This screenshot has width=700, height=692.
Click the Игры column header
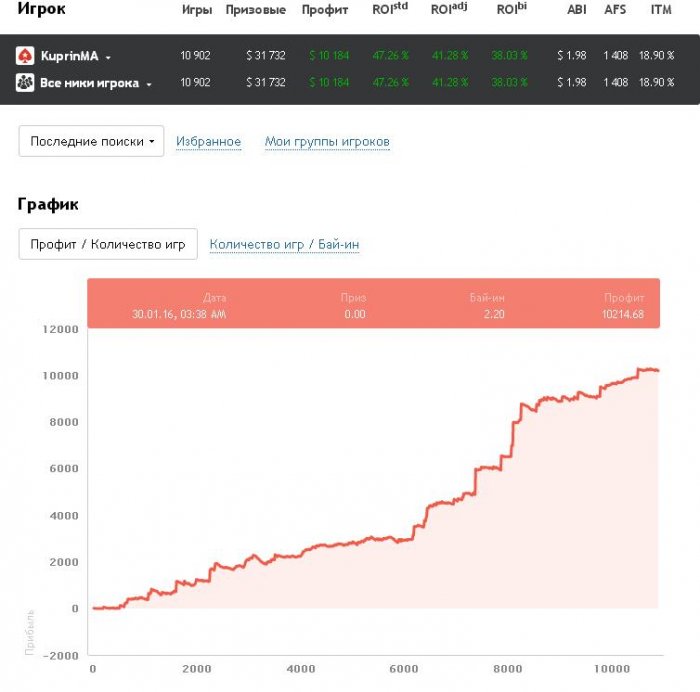196,10
